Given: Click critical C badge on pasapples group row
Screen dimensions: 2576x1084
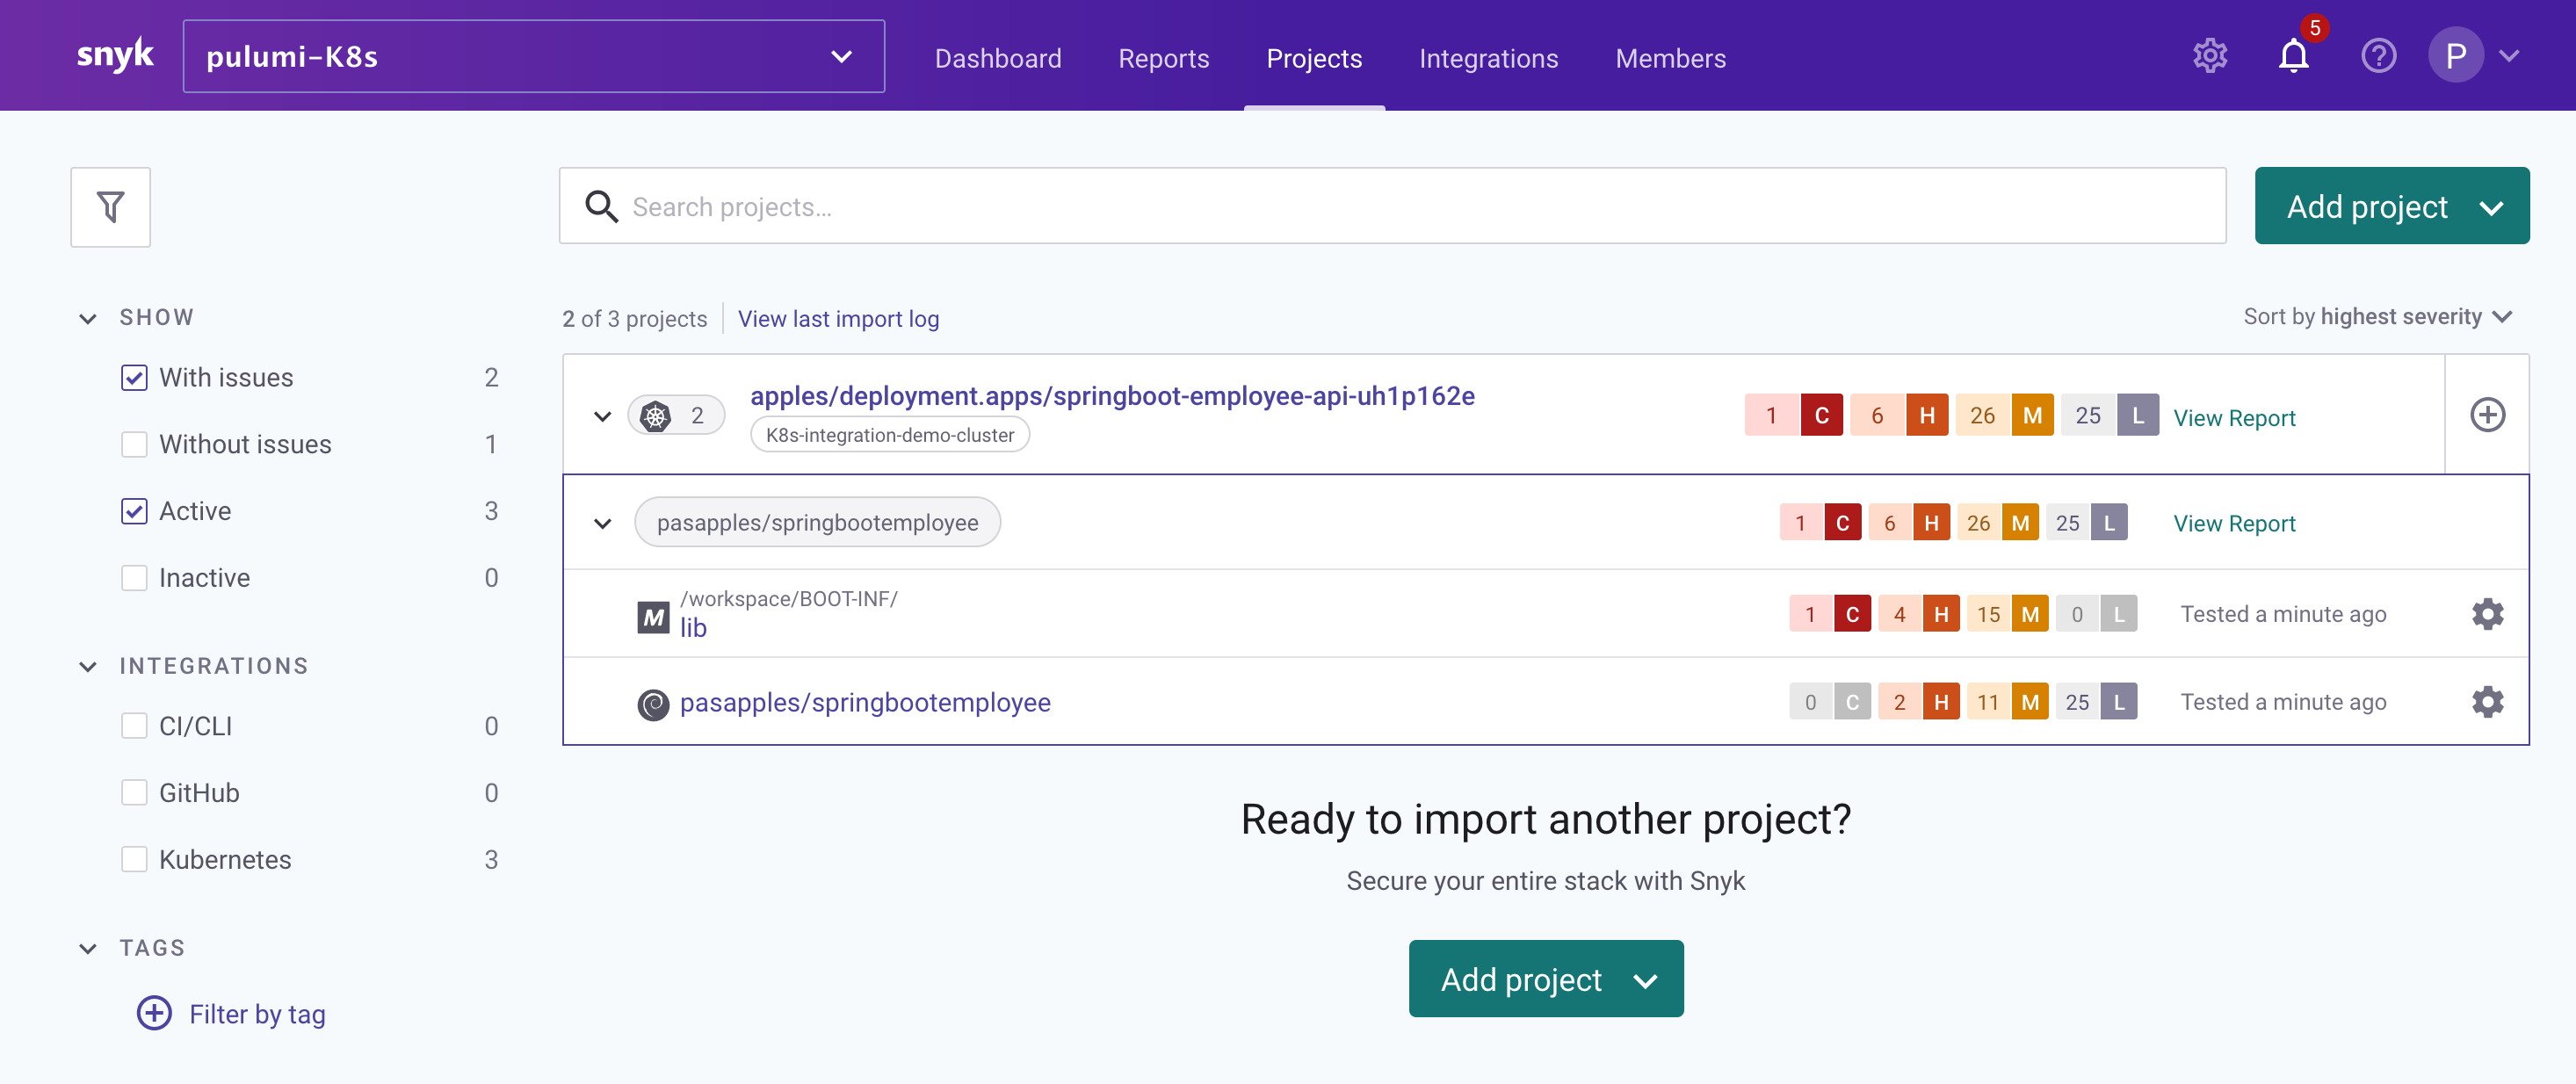Looking at the screenshot, I should [x=1842, y=523].
